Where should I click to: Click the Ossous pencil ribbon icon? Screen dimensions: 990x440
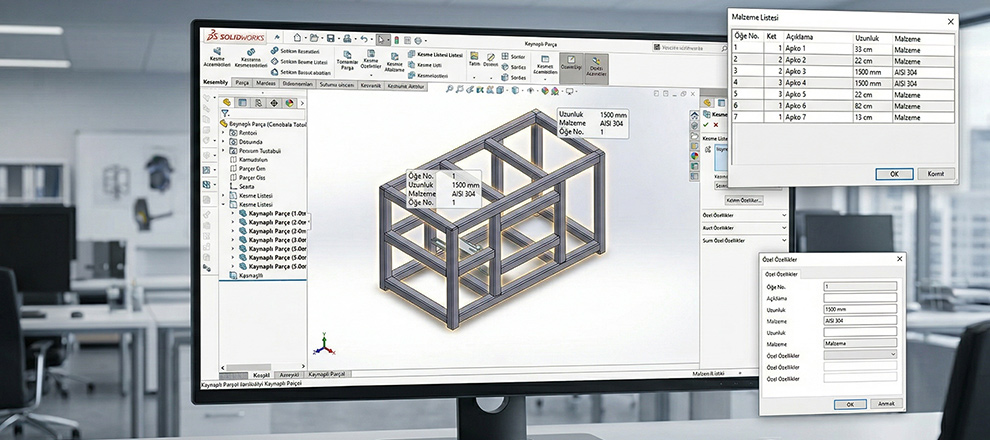491,60
